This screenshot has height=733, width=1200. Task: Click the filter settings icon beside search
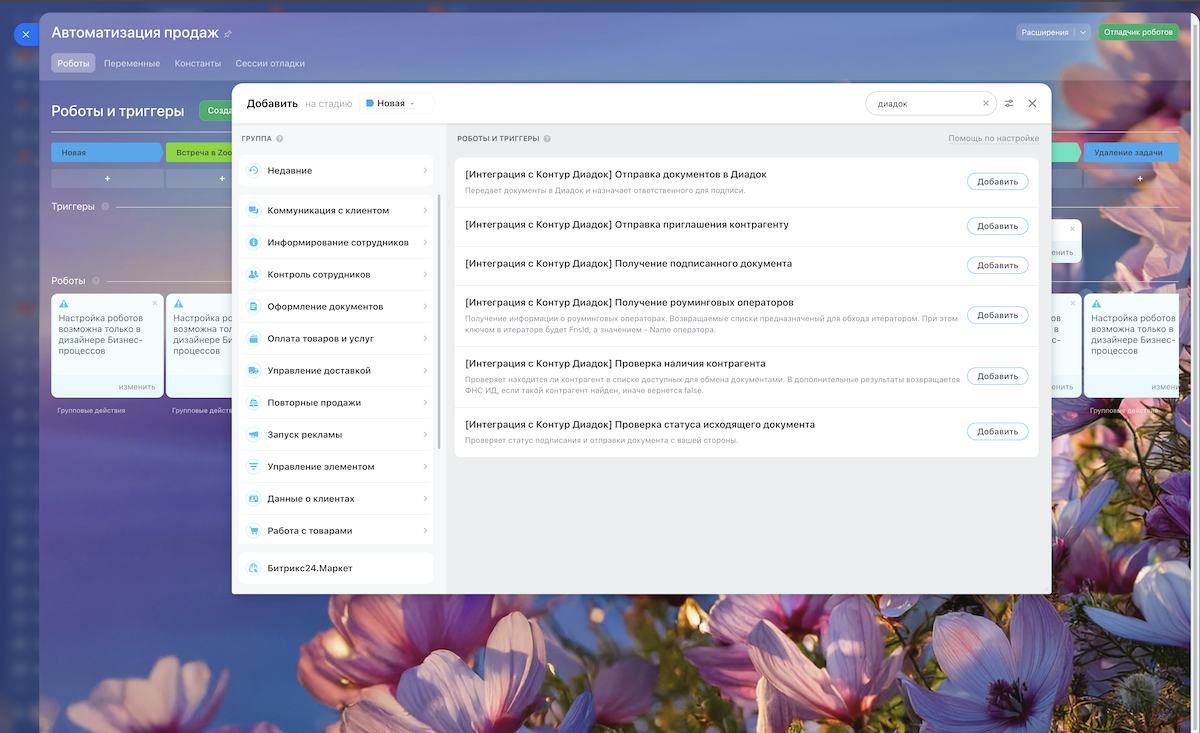[x=1009, y=103]
